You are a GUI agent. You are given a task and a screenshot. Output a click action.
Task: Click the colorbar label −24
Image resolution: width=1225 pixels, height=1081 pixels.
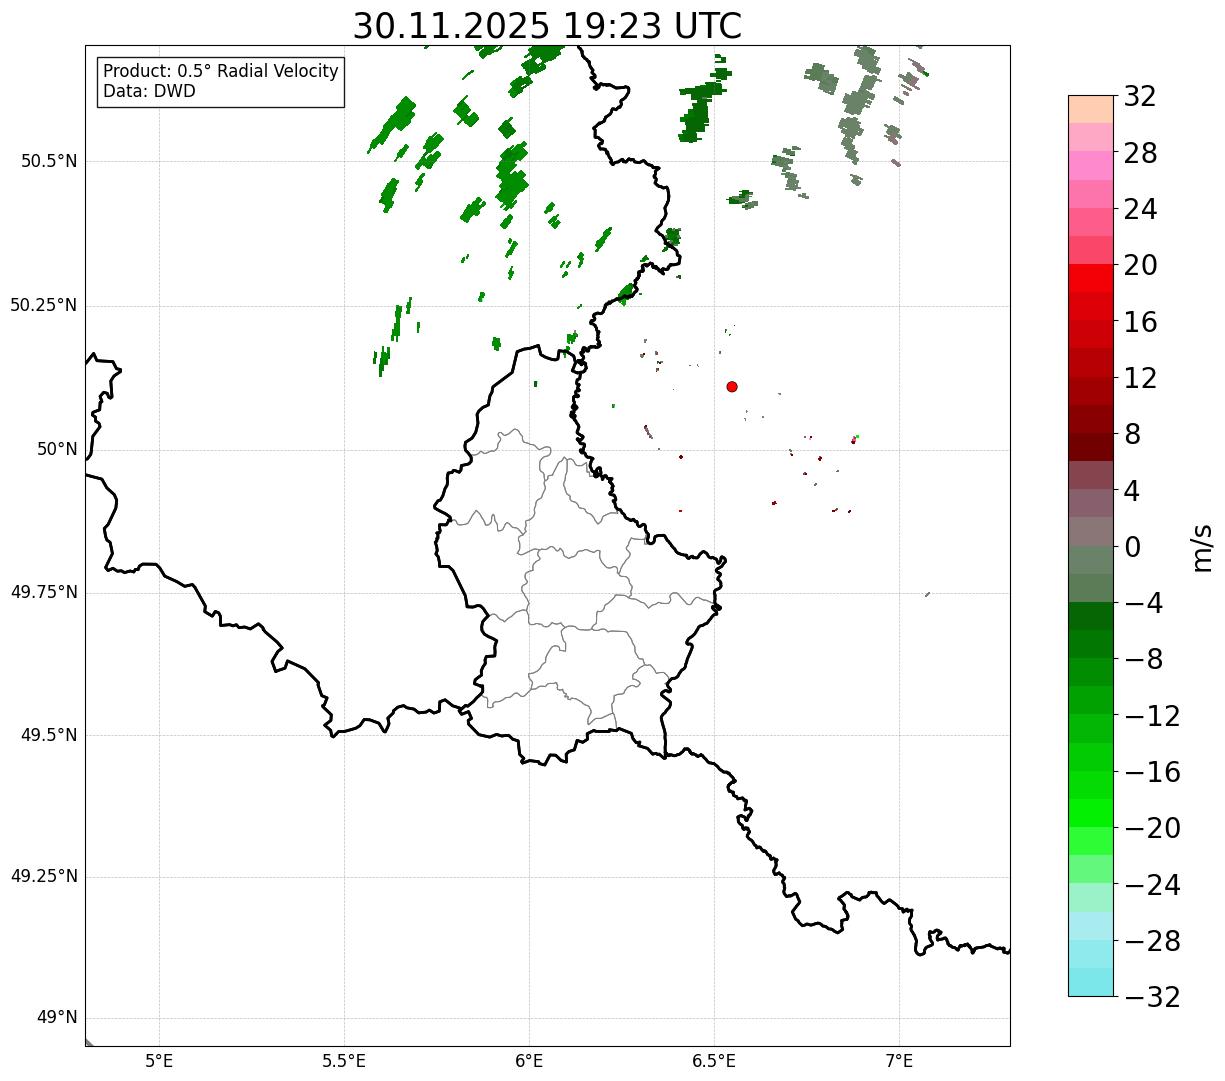pos(1152,885)
